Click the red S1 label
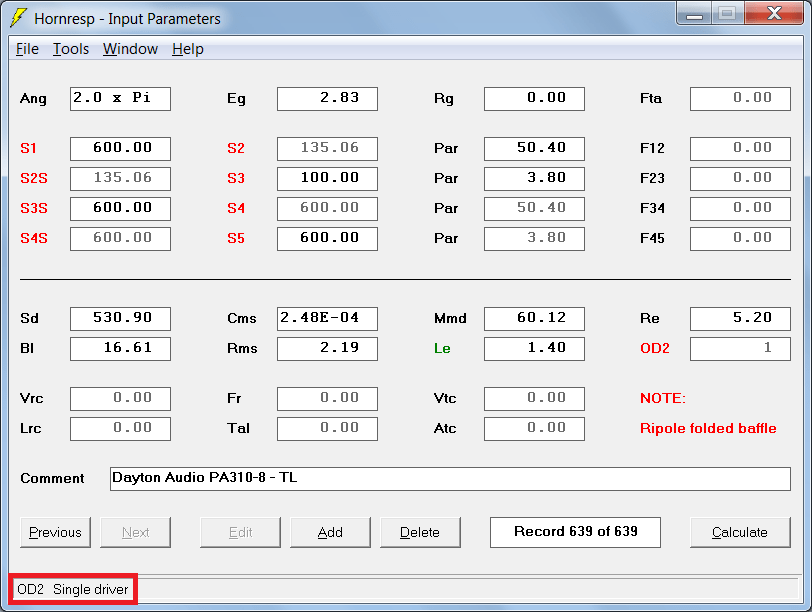The width and height of the screenshot is (812, 612). coord(28,149)
